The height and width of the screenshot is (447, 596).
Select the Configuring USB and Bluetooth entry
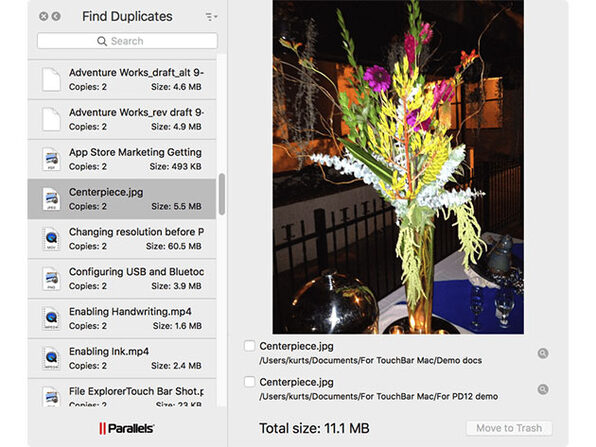(122, 279)
